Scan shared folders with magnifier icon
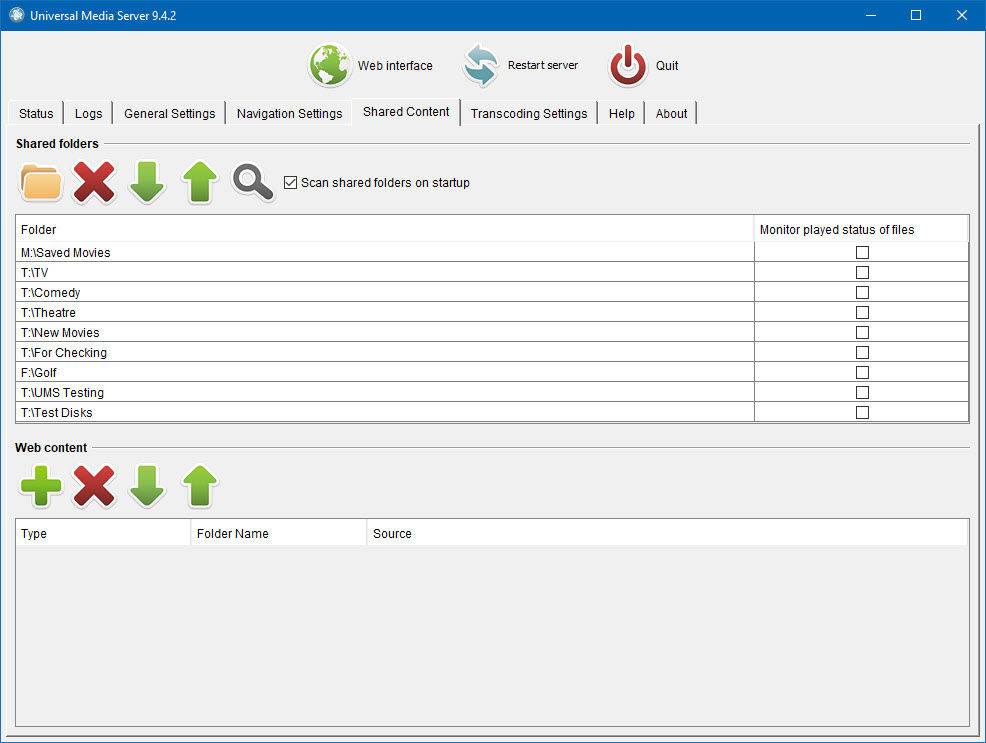Viewport: 986px width, 743px height. click(253, 182)
